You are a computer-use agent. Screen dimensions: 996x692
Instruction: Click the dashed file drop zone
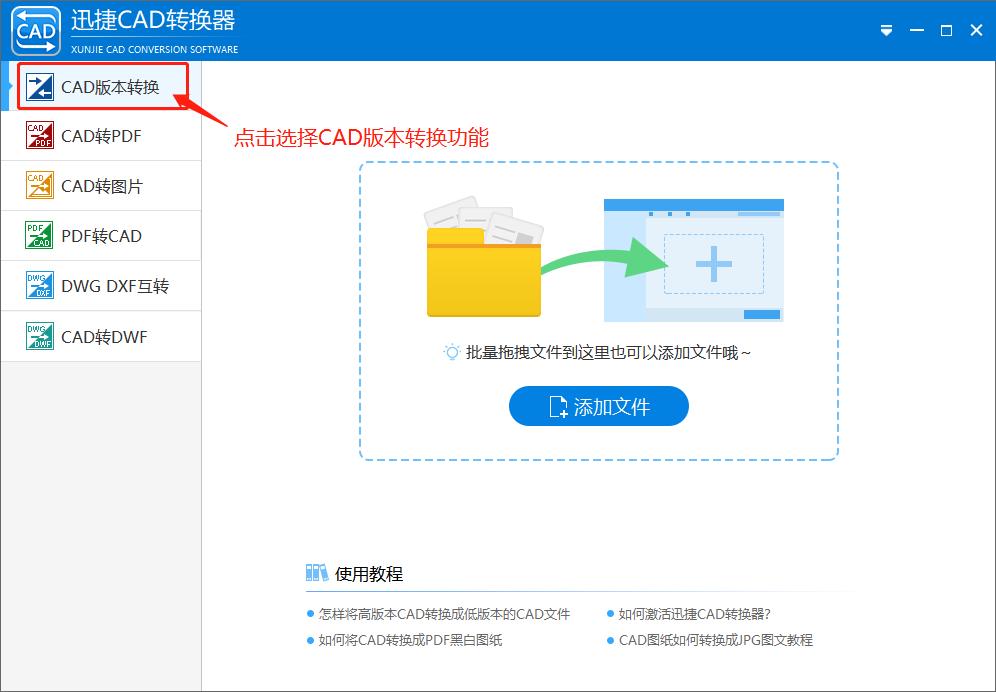click(598, 310)
